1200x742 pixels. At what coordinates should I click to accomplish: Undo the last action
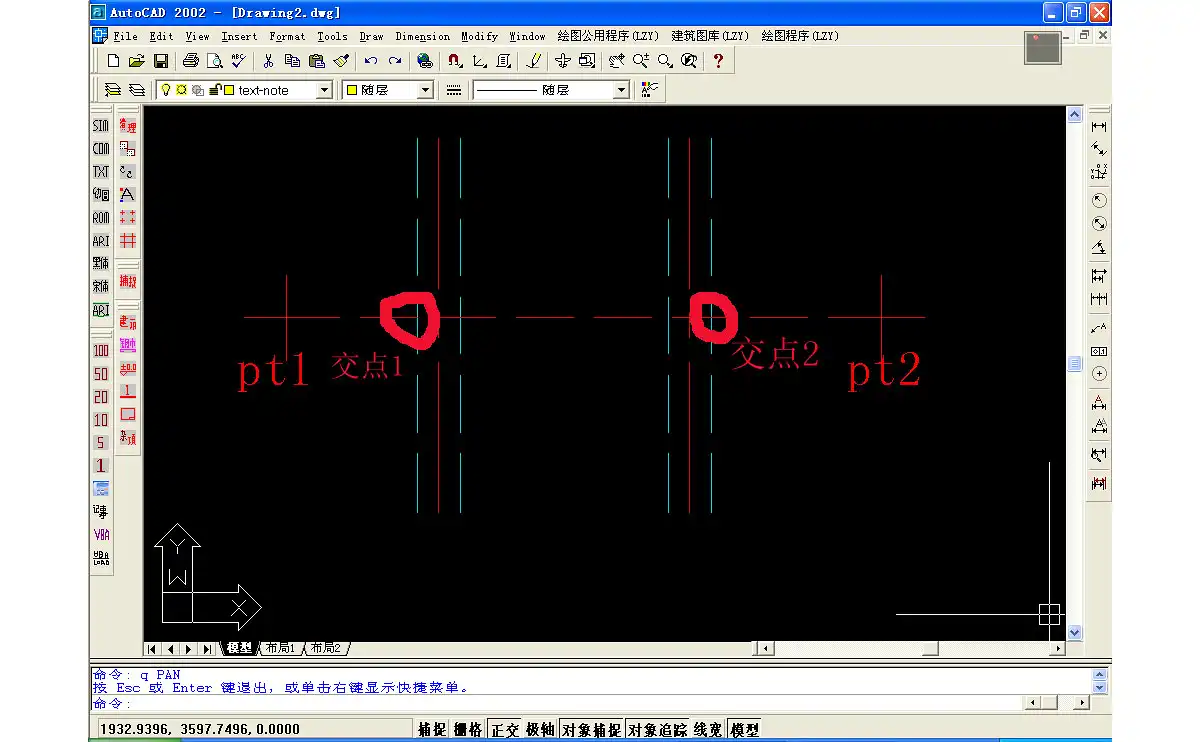point(371,61)
